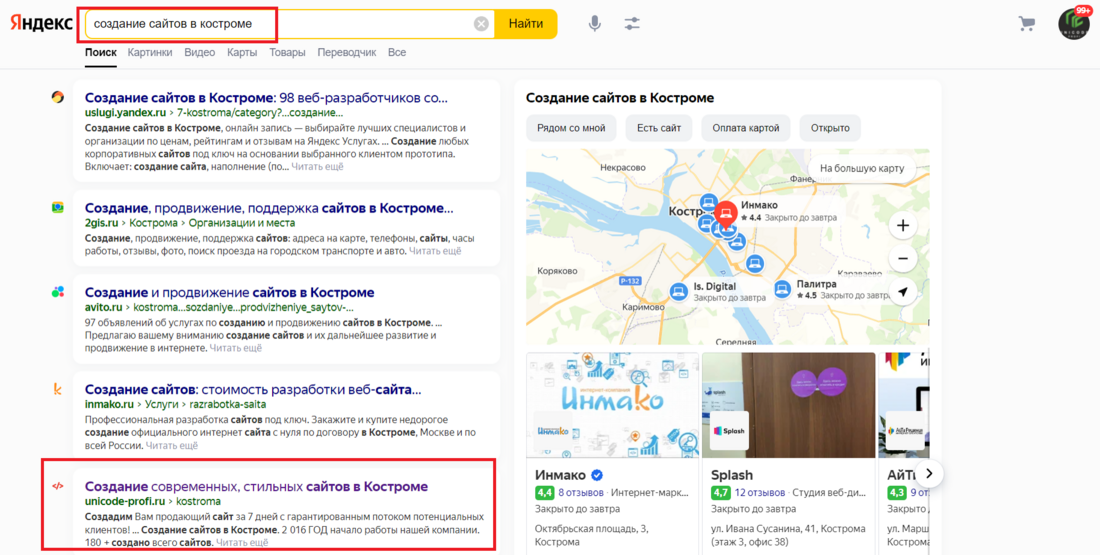Click the Палитра map marker
The width and height of the screenshot is (1100, 555).
point(783,289)
